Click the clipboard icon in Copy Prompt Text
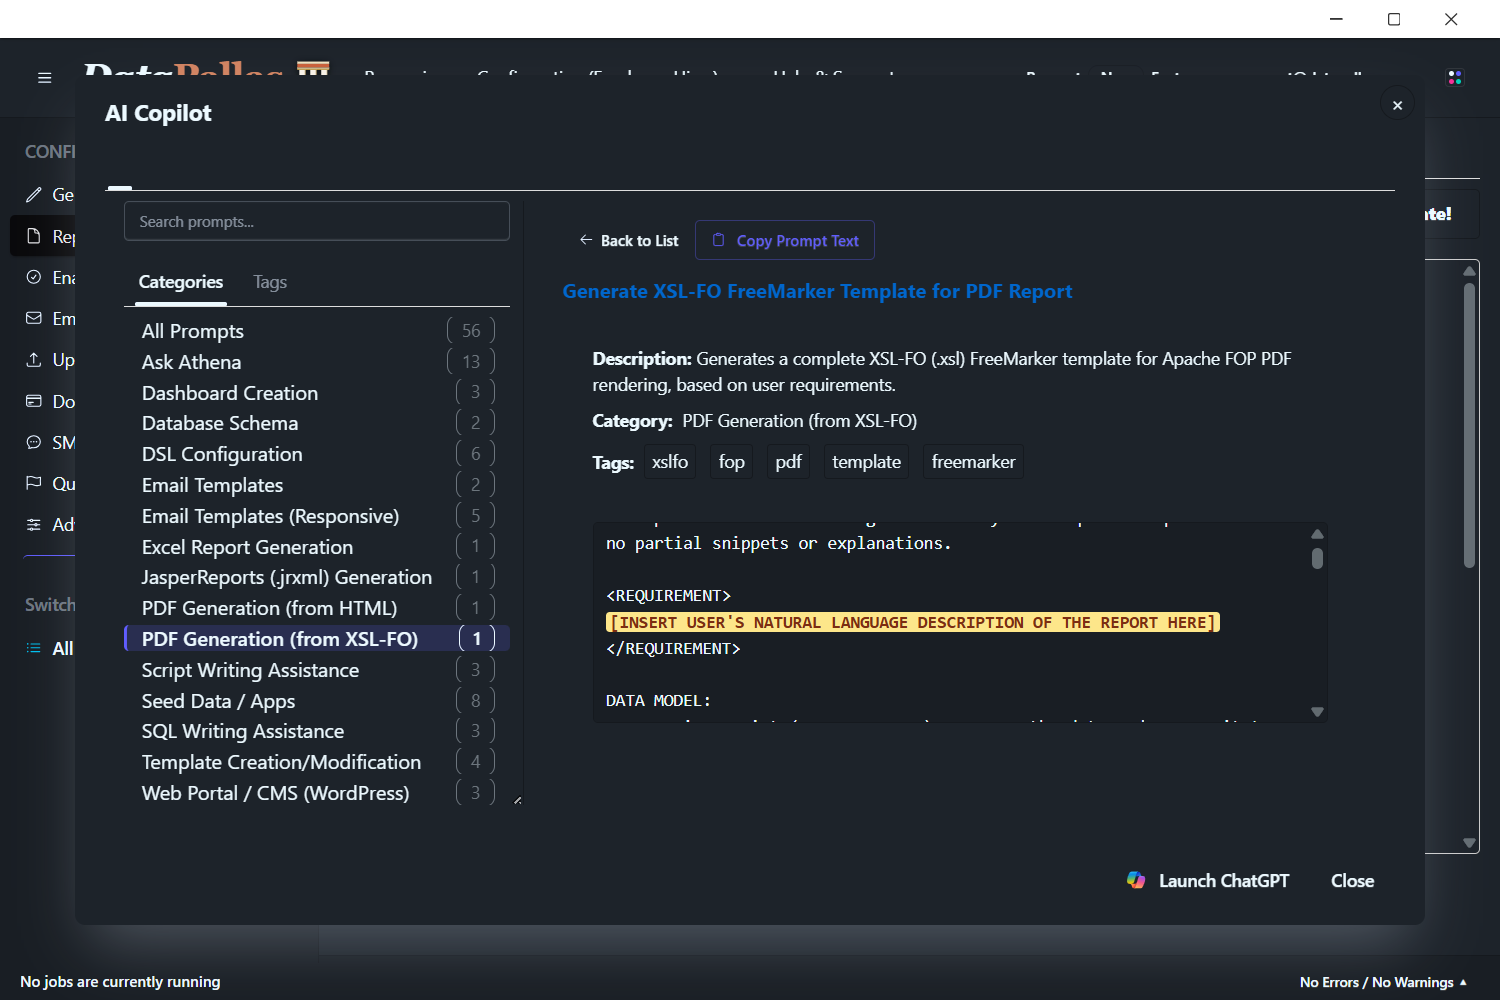The height and width of the screenshot is (1000, 1500). click(x=718, y=240)
